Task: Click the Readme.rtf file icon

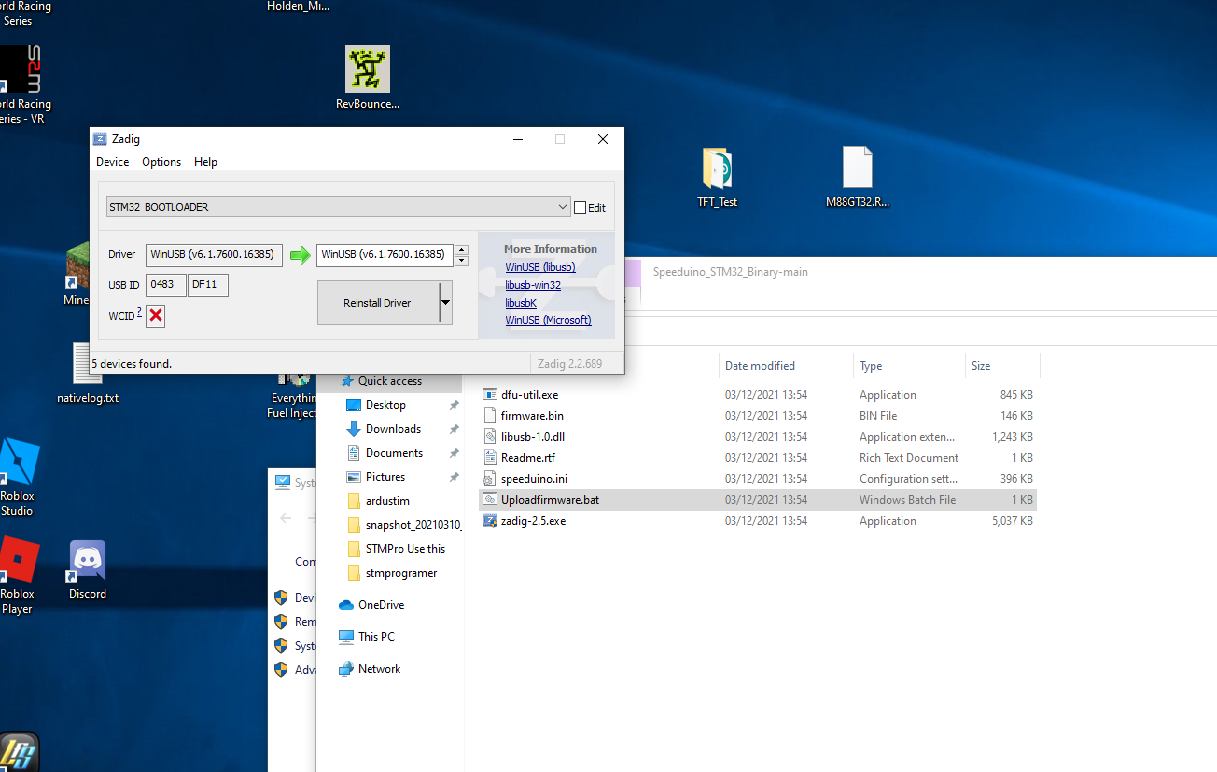Action: 490,458
